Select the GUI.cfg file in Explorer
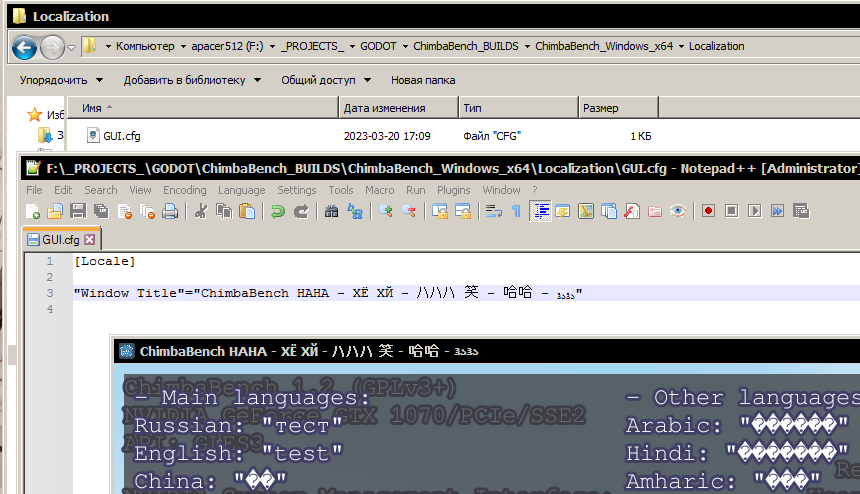This screenshot has width=860, height=494. coord(122,136)
